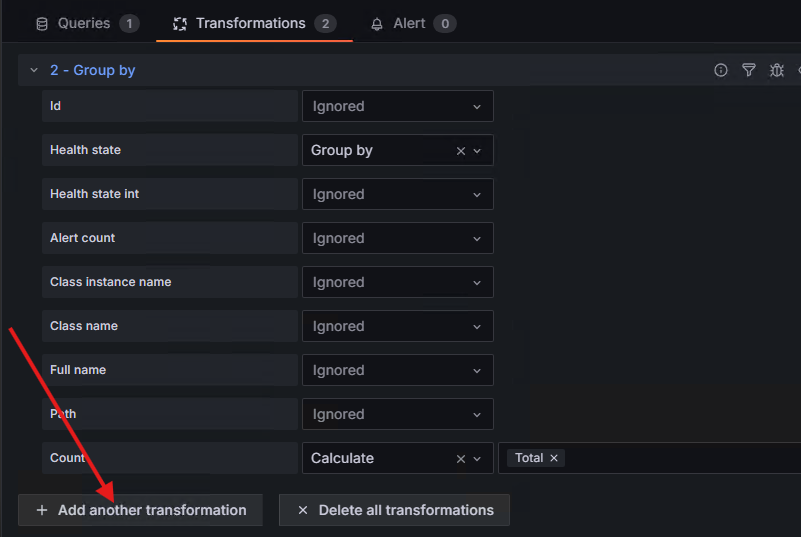The width and height of the screenshot is (801, 537).
Task: Click Add another transformation button
Action: [140, 510]
